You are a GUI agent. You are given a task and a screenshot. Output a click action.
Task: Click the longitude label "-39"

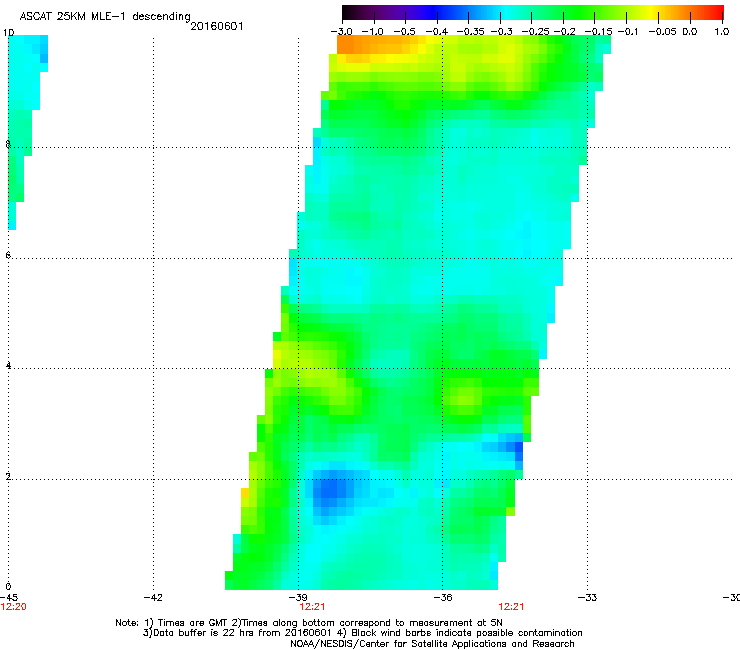(298, 597)
